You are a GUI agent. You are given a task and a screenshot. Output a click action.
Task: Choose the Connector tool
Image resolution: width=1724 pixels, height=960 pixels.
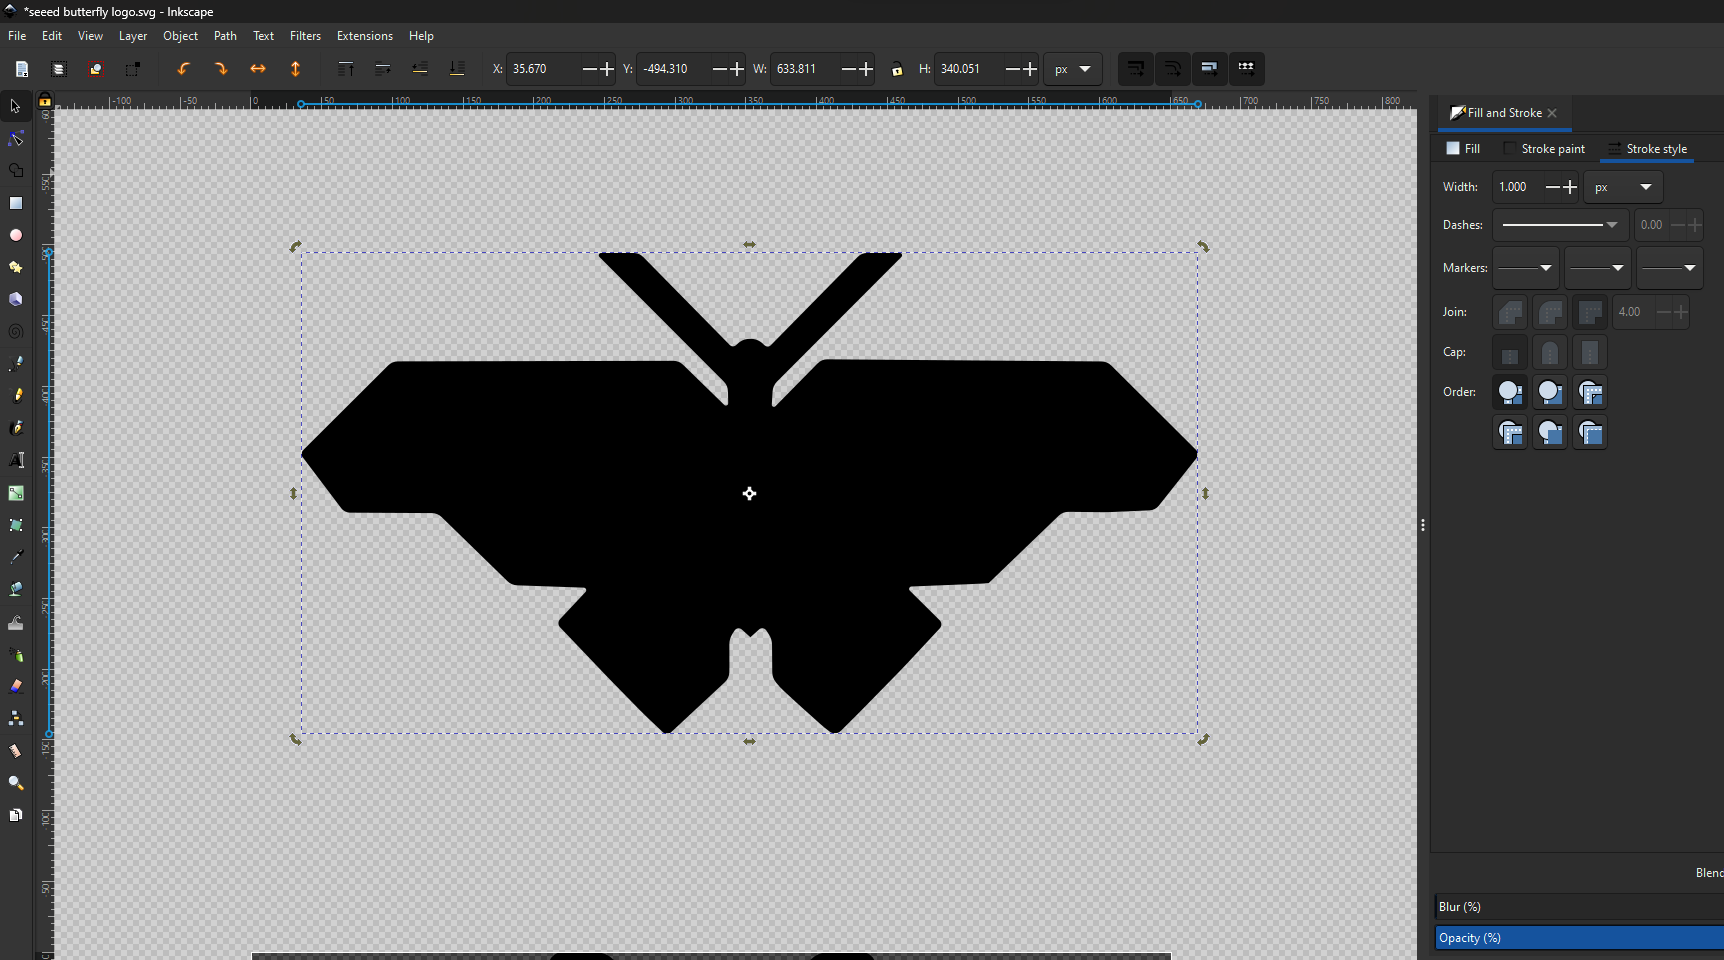[x=16, y=718]
